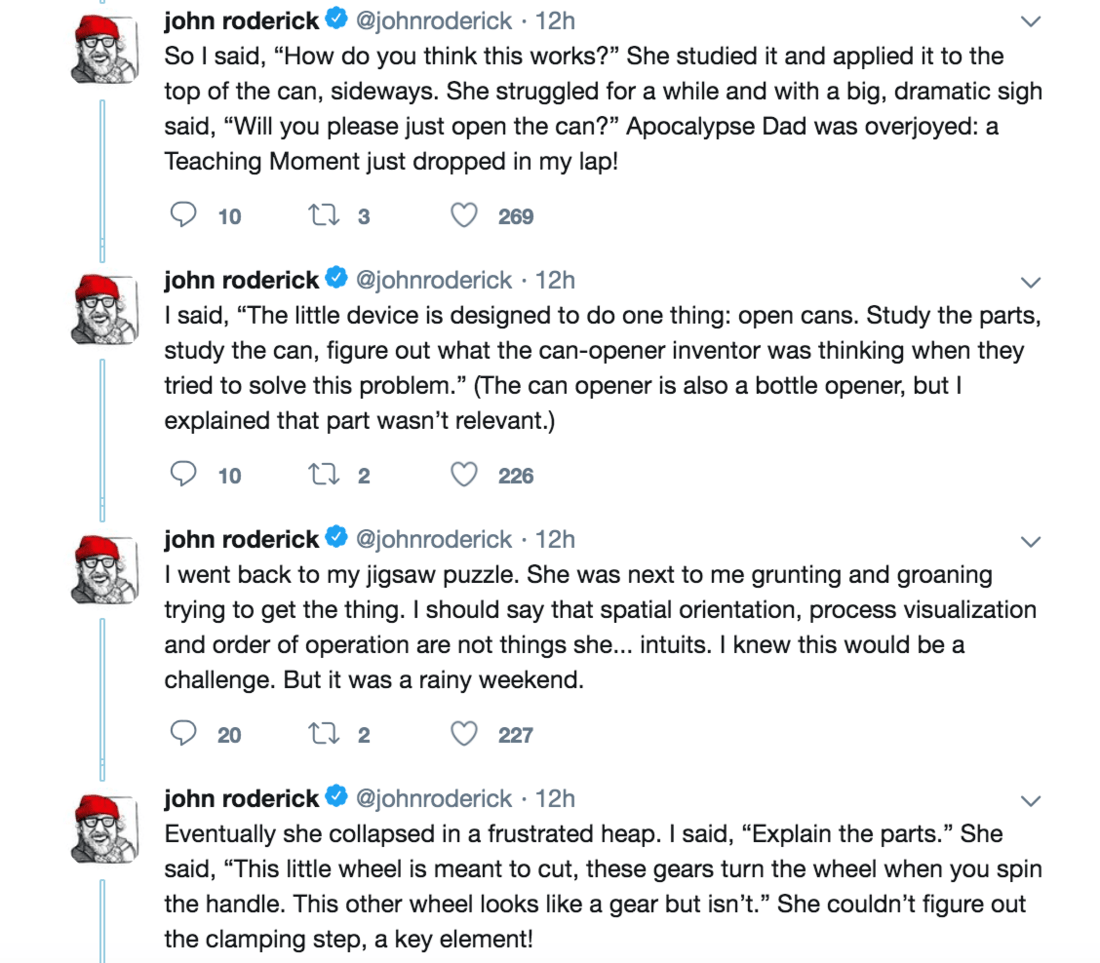The image size is (1100, 963).
Task: Click the profile avatar beside the jigsaw tweet
Action: (x=105, y=568)
